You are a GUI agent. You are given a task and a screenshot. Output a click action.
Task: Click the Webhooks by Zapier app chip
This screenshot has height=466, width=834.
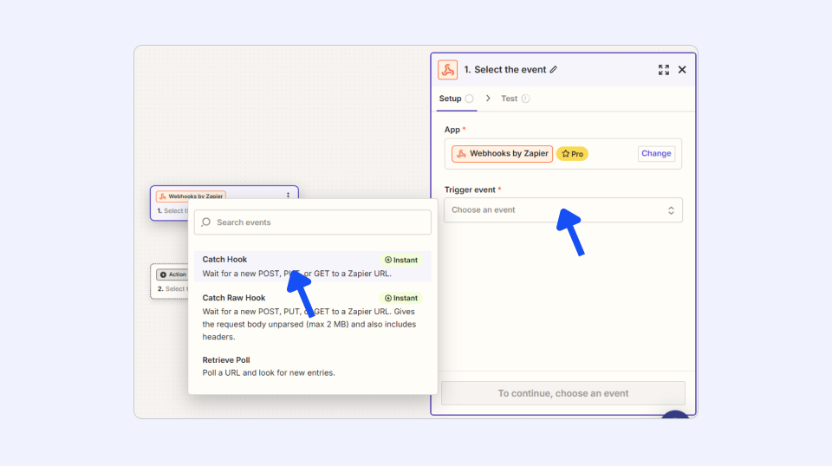[502, 154]
